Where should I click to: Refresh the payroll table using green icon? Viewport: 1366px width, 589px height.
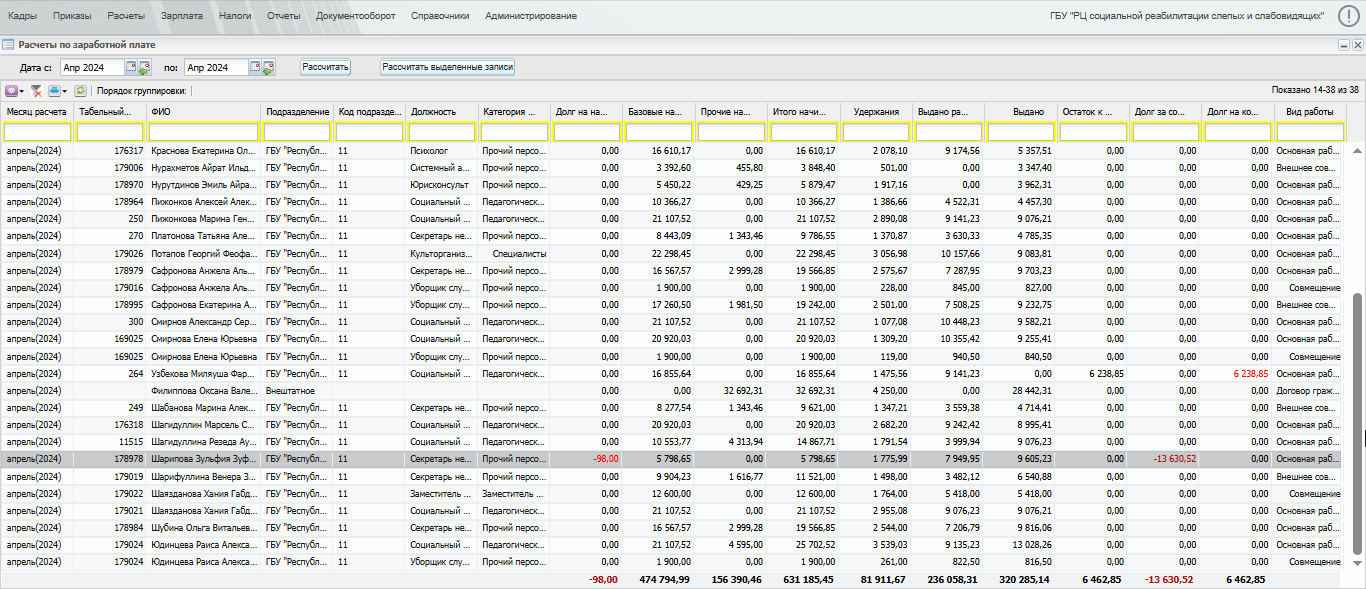[x=80, y=90]
